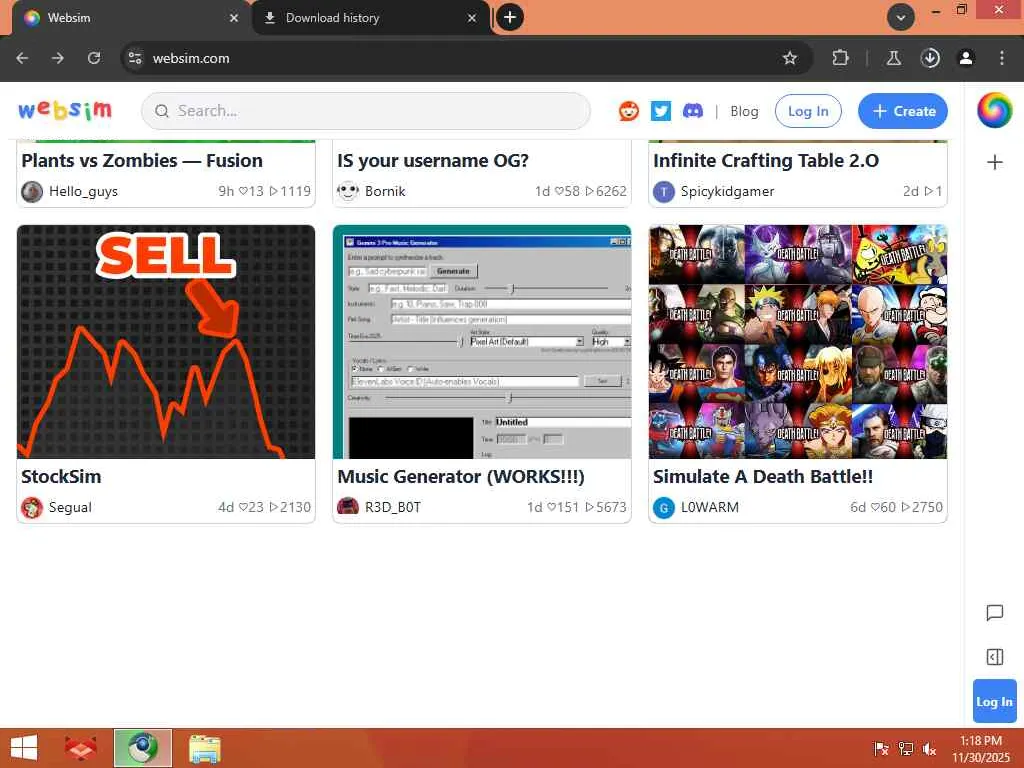Bookmark this page with star icon
Screen dimensions: 1024x768
[x=790, y=58]
